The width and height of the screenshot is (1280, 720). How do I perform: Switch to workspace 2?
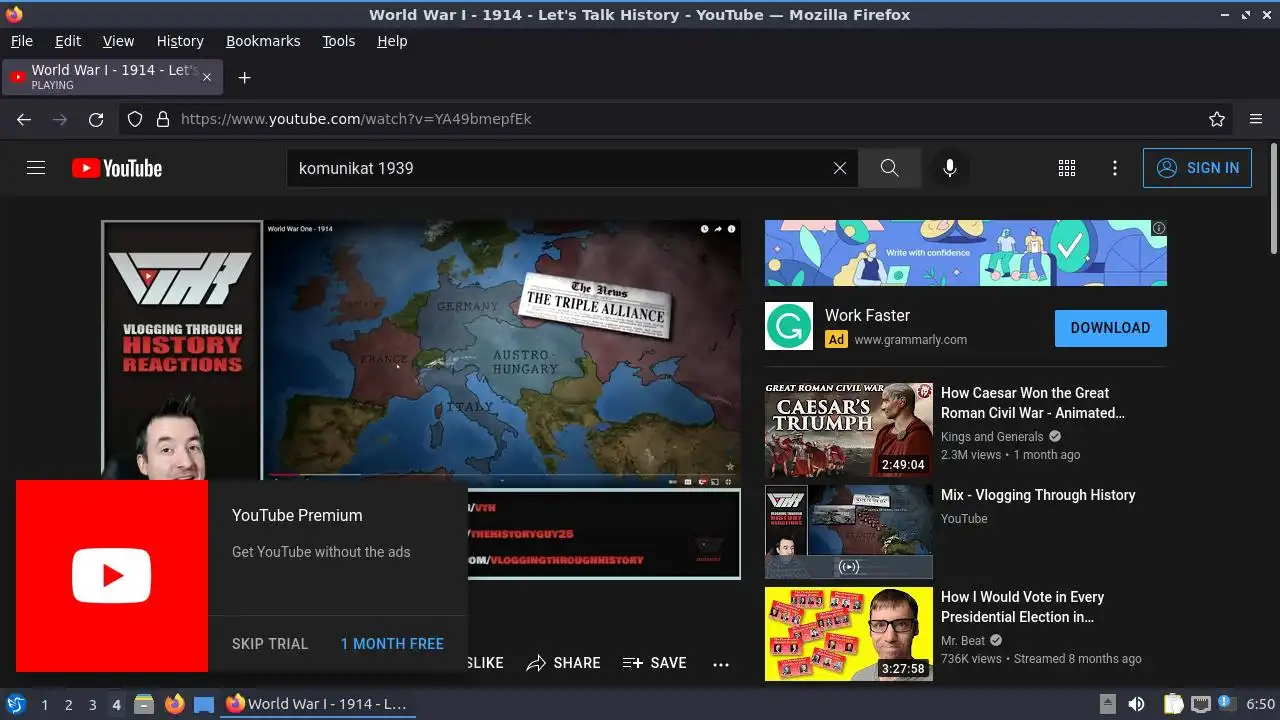click(x=68, y=705)
